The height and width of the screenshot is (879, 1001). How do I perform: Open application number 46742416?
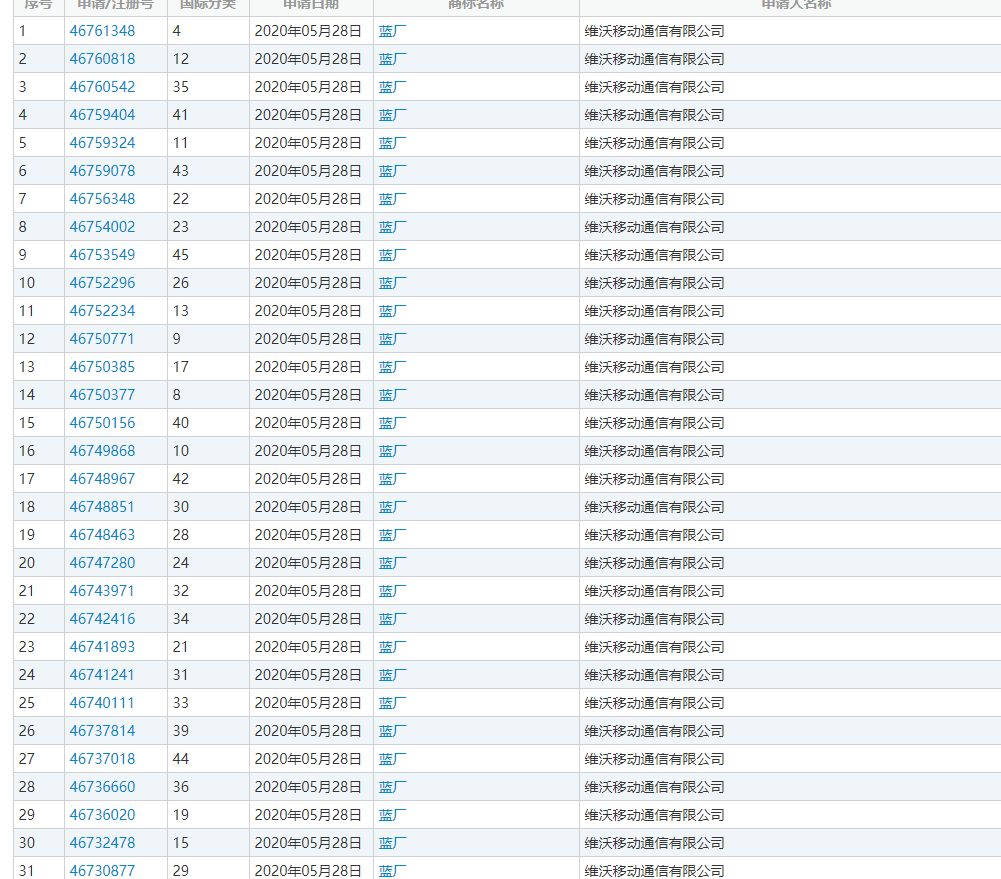point(102,619)
